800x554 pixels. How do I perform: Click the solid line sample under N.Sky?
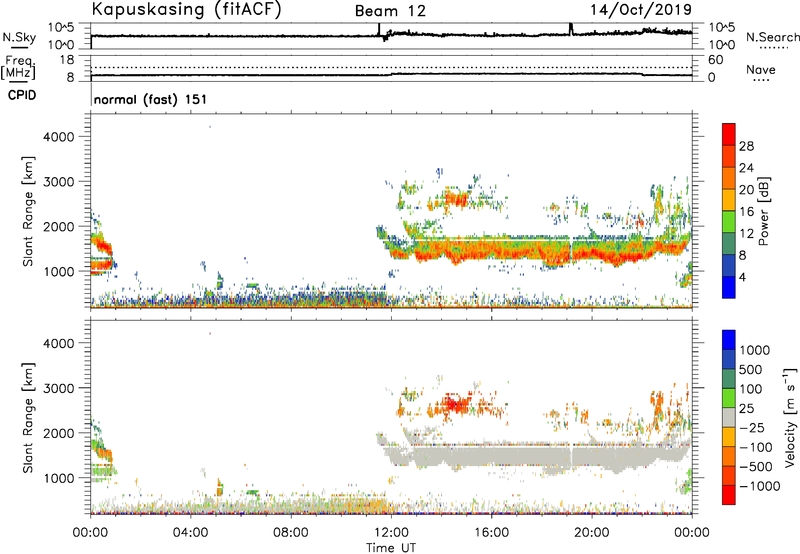19,47
